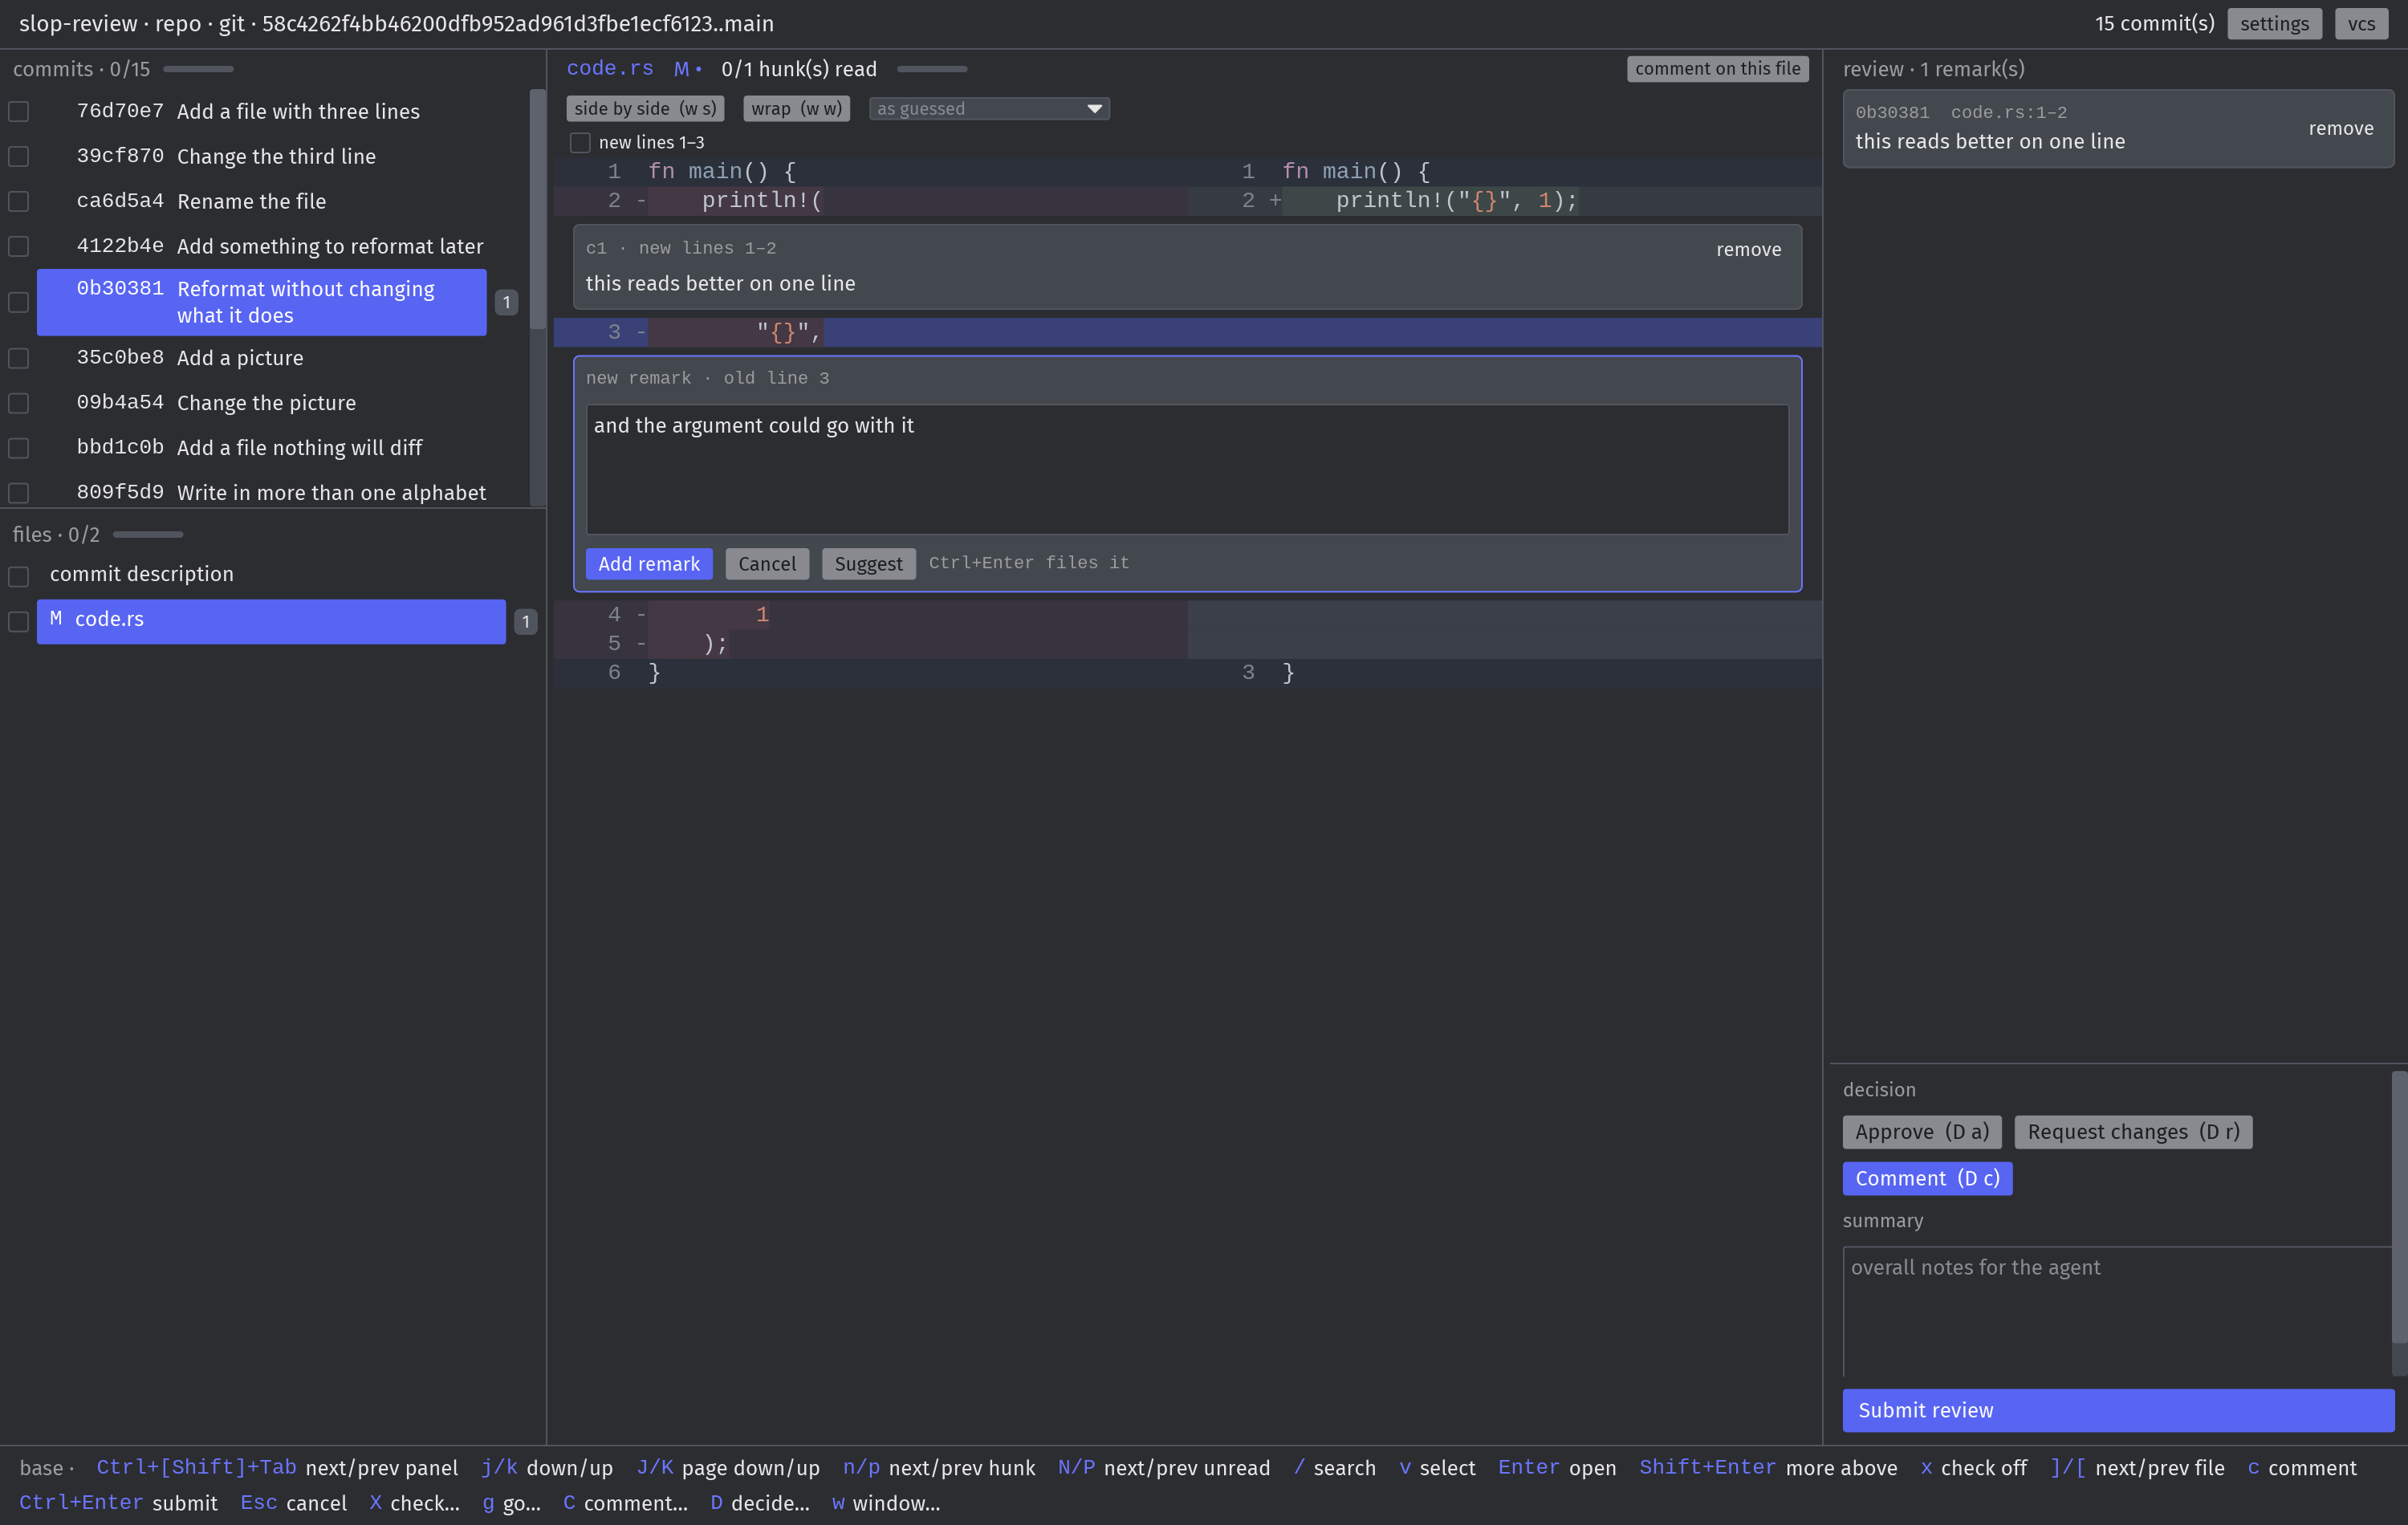Select the code.rs file row

[x=271, y=622]
